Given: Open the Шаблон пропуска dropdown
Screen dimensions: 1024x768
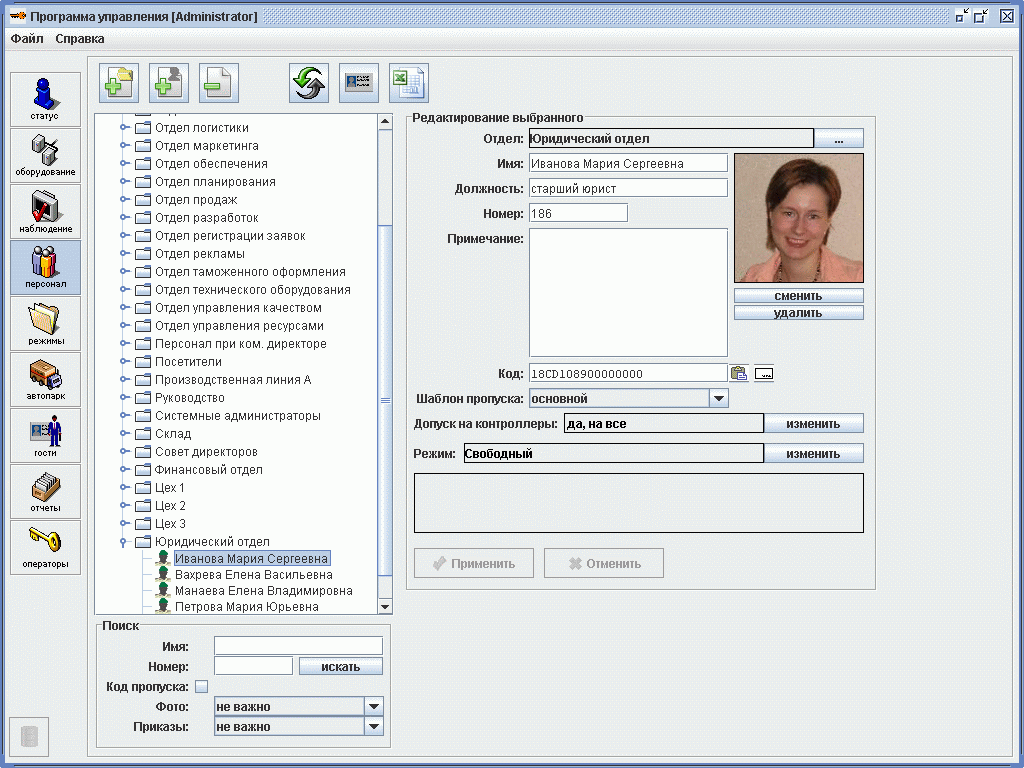Looking at the screenshot, I should (718, 398).
